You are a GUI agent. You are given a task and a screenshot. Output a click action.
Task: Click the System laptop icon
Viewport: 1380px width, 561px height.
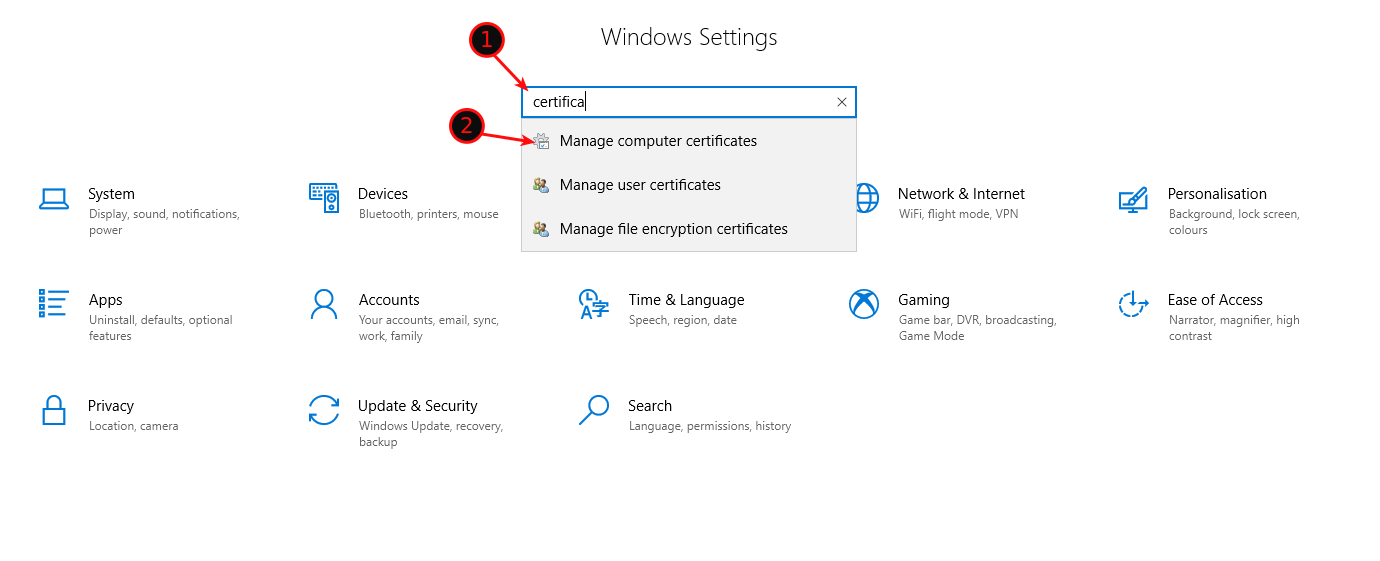point(54,199)
